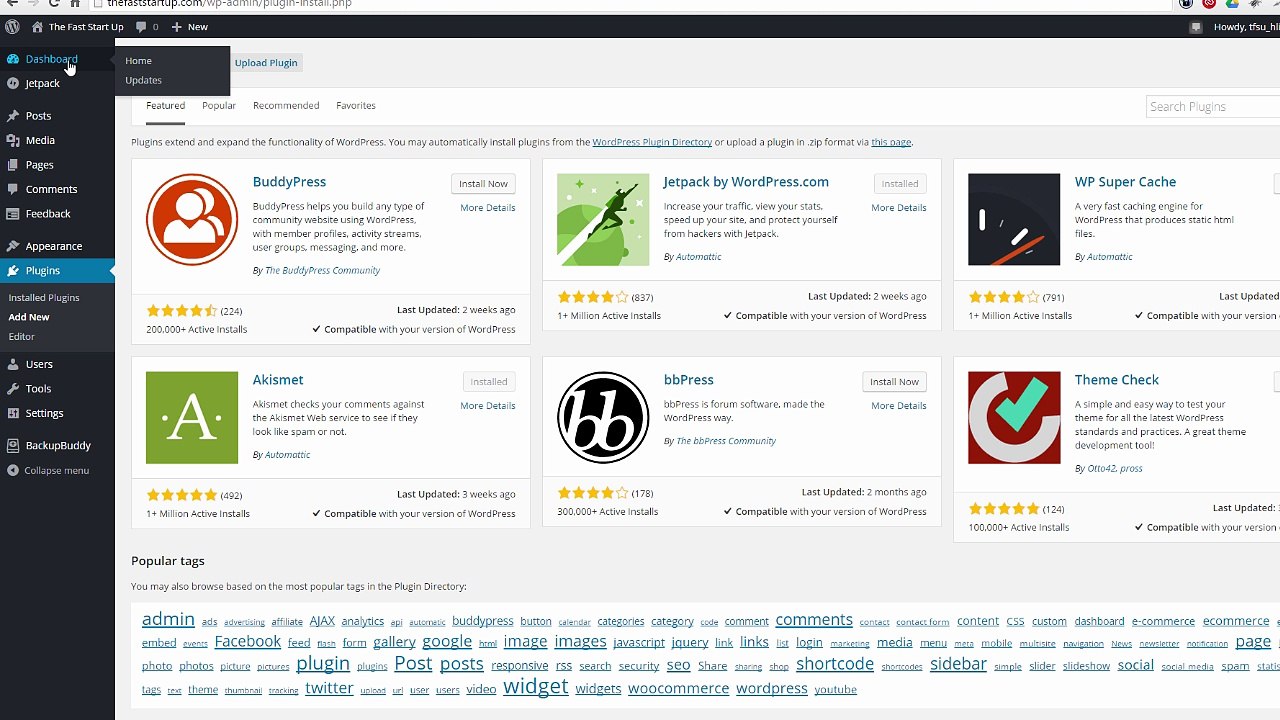Image resolution: width=1280 pixels, height=720 pixels.
Task: Select Updates in Dashboard submenu
Action: 143,80
